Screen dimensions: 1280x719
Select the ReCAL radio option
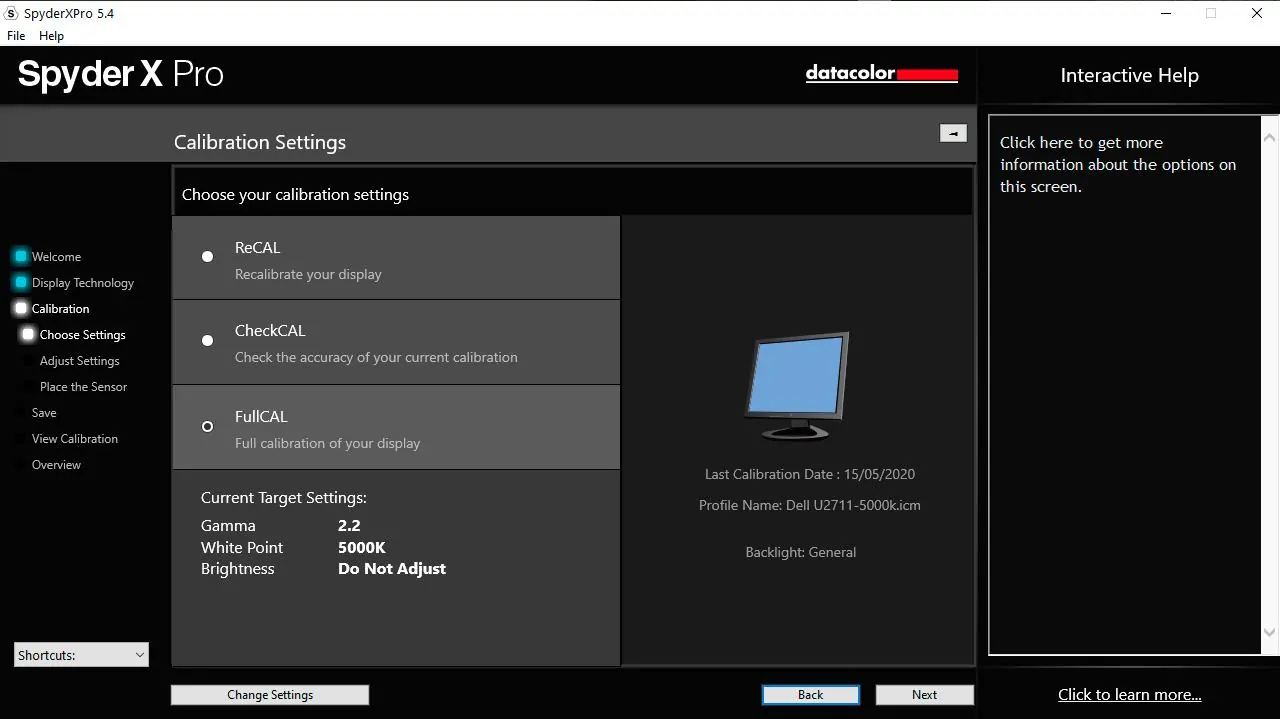tap(207, 256)
